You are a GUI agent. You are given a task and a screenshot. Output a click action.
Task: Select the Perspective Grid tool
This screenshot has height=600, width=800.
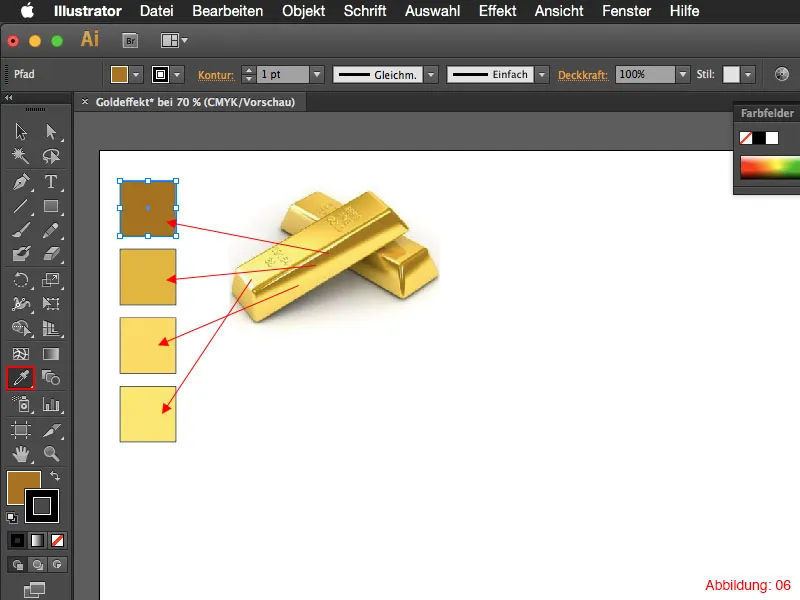(51, 328)
